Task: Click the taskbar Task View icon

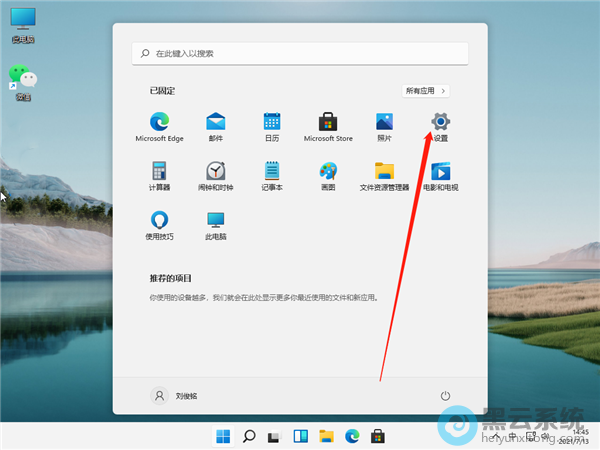Action: 274,436
